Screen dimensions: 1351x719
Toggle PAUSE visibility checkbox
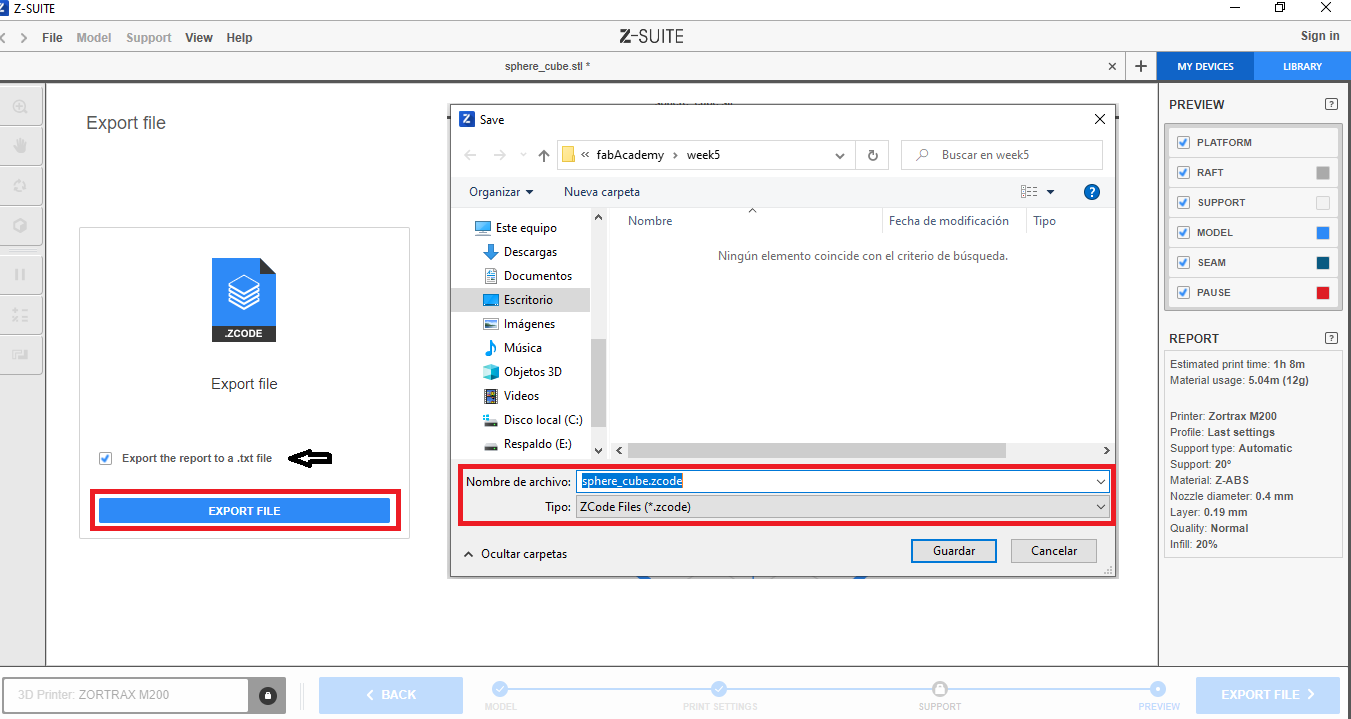(1183, 292)
